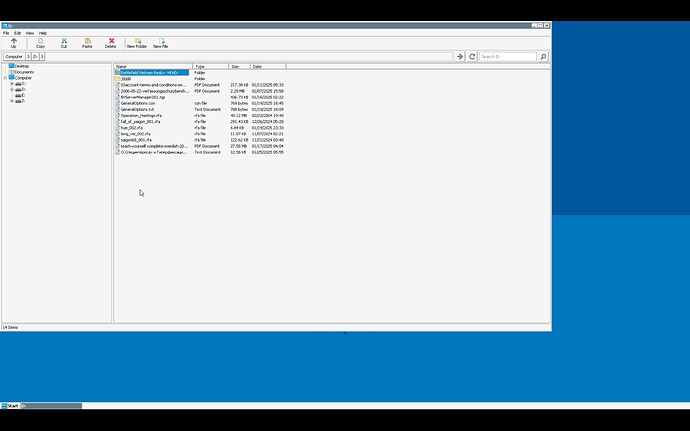The height and width of the screenshot is (431, 690).
Task: Click the Windows Start button
Action: click(x=11, y=406)
